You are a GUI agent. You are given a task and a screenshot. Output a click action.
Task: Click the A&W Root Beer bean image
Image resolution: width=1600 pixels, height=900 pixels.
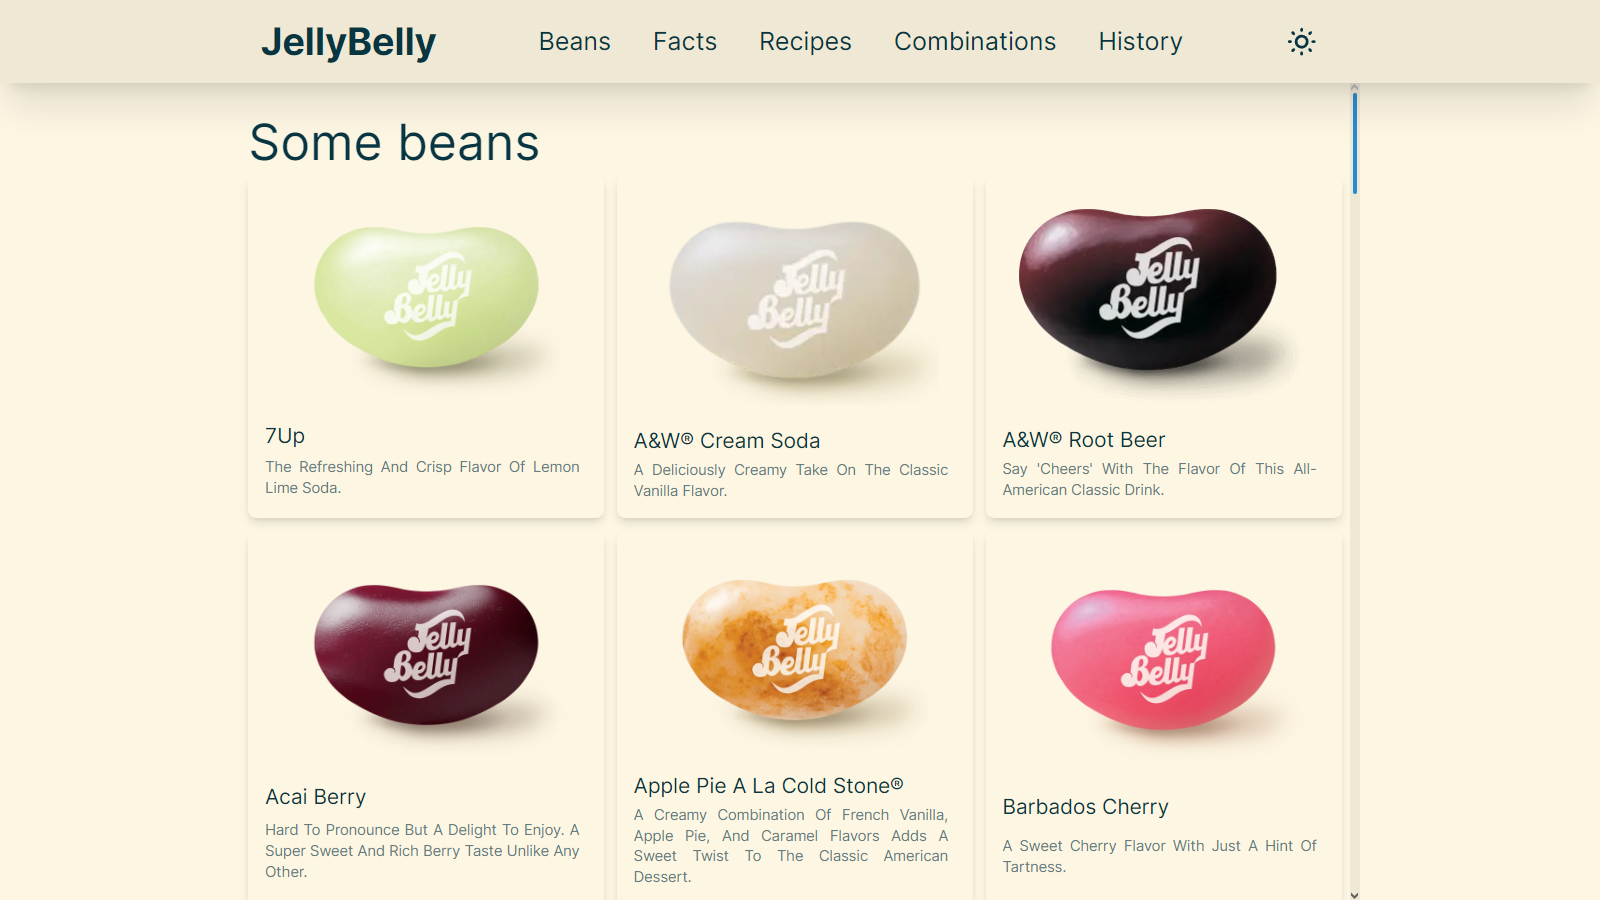coord(1148,290)
